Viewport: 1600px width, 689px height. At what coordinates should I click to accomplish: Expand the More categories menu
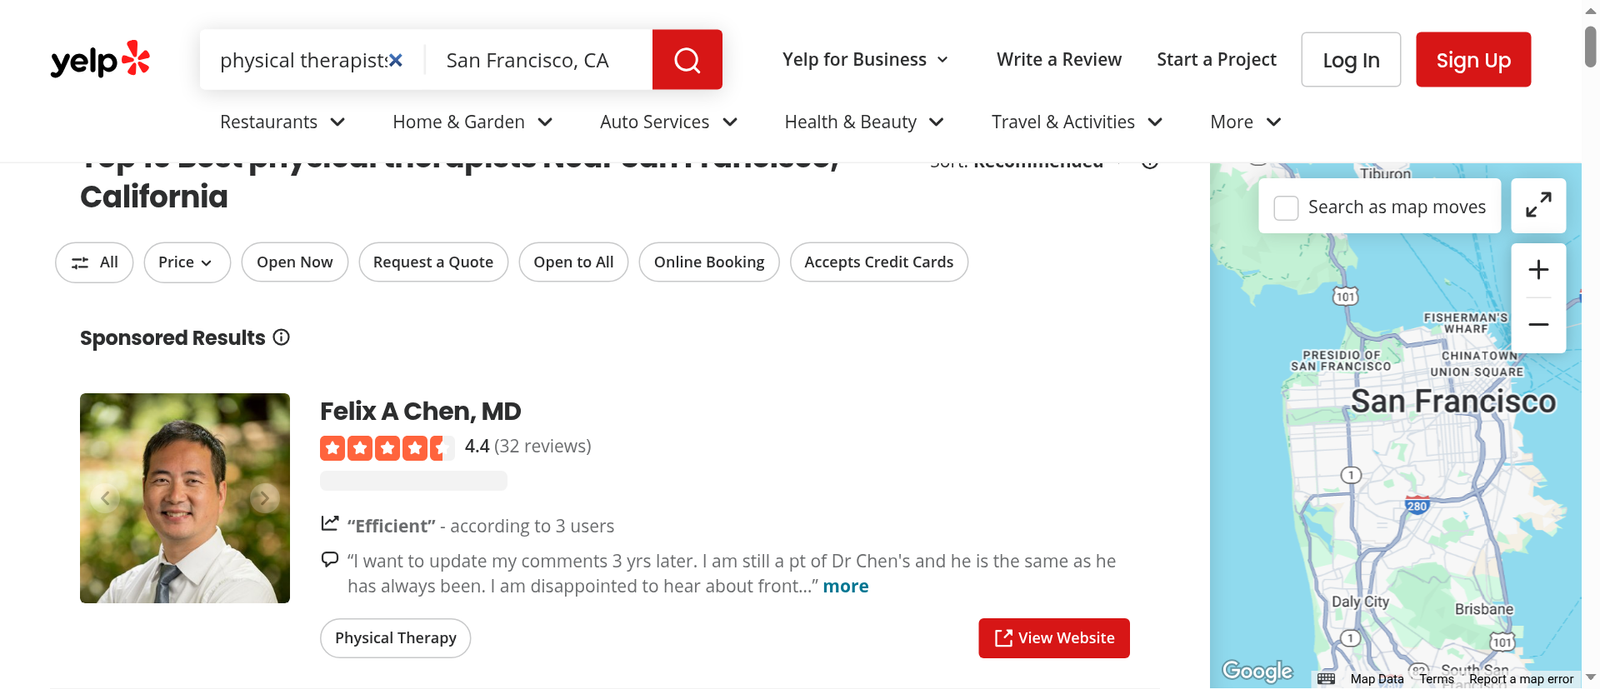1246,122
